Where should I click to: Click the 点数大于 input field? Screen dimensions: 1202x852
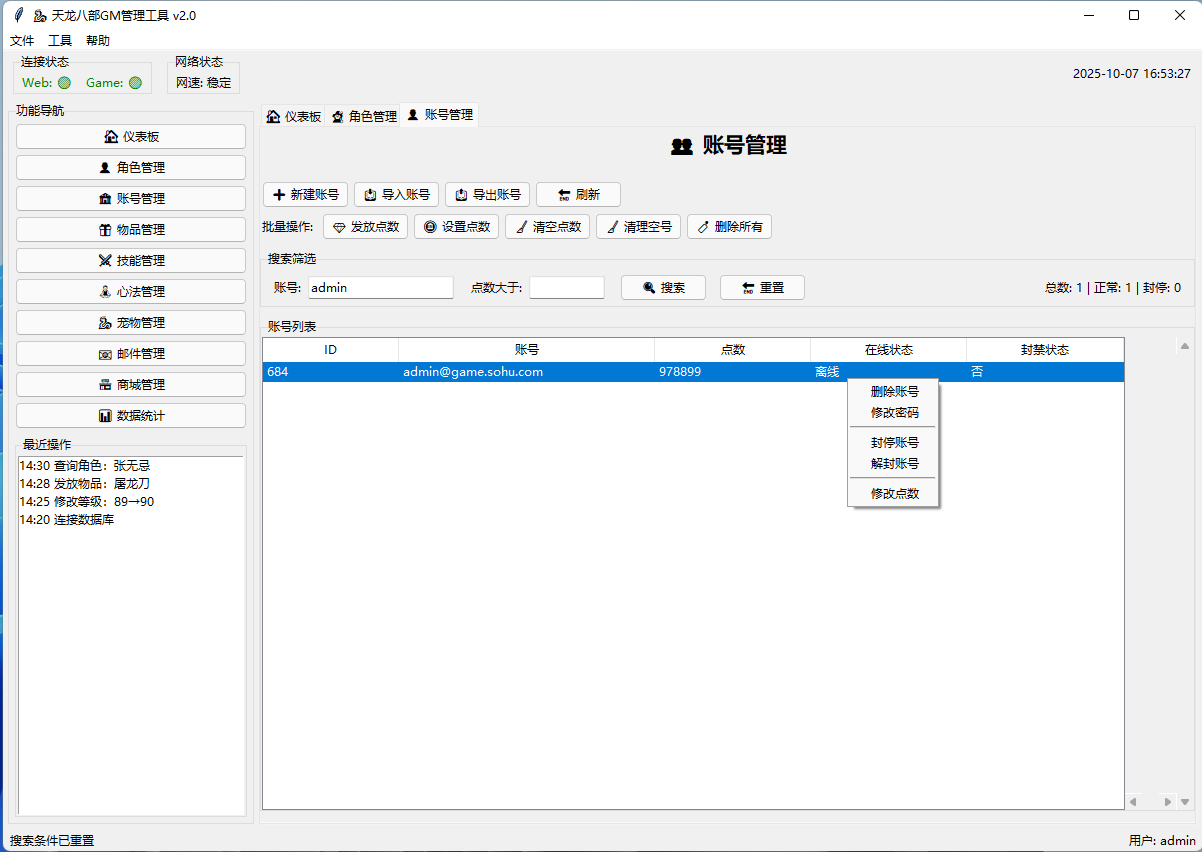[x=567, y=288]
